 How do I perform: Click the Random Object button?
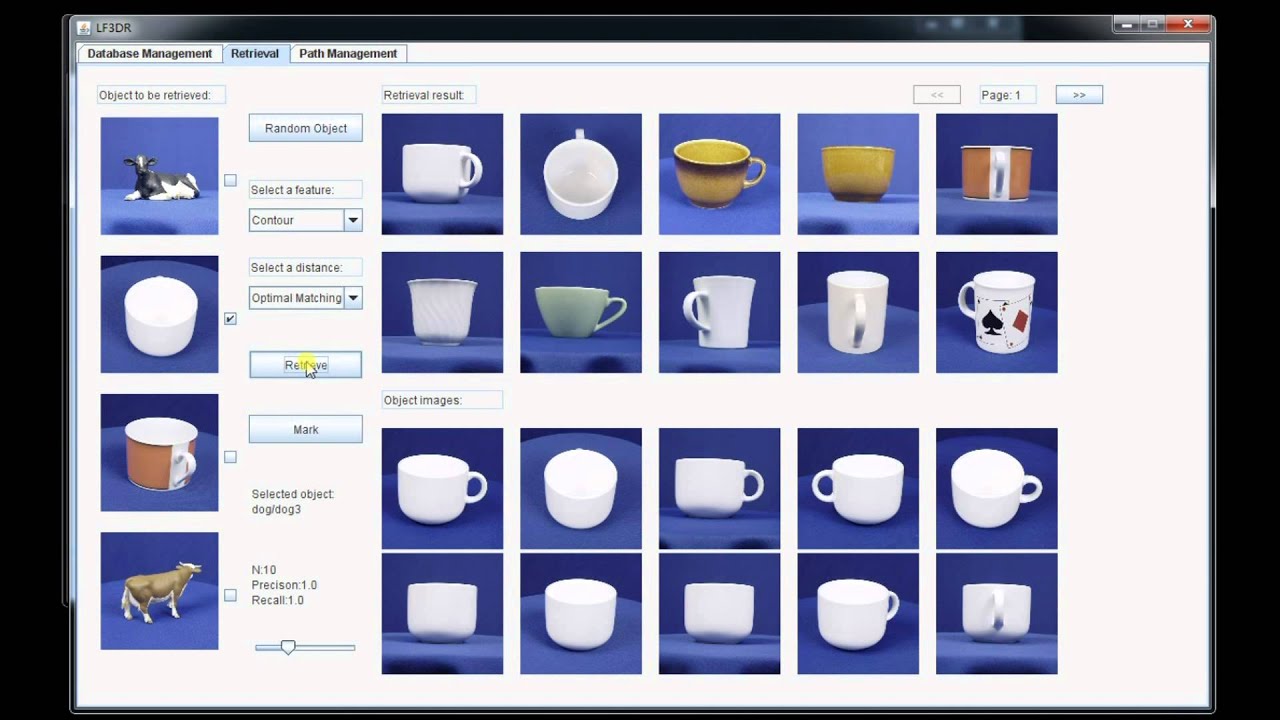click(x=306, y=128)
